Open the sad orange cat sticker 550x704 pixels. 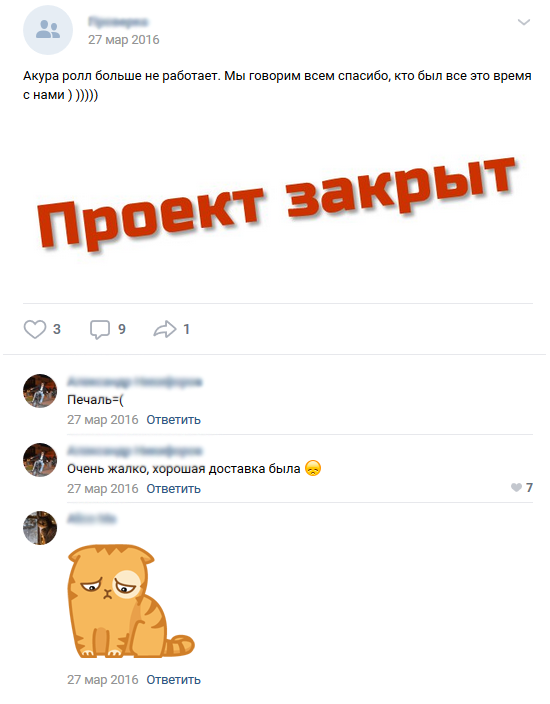point(131,602)
